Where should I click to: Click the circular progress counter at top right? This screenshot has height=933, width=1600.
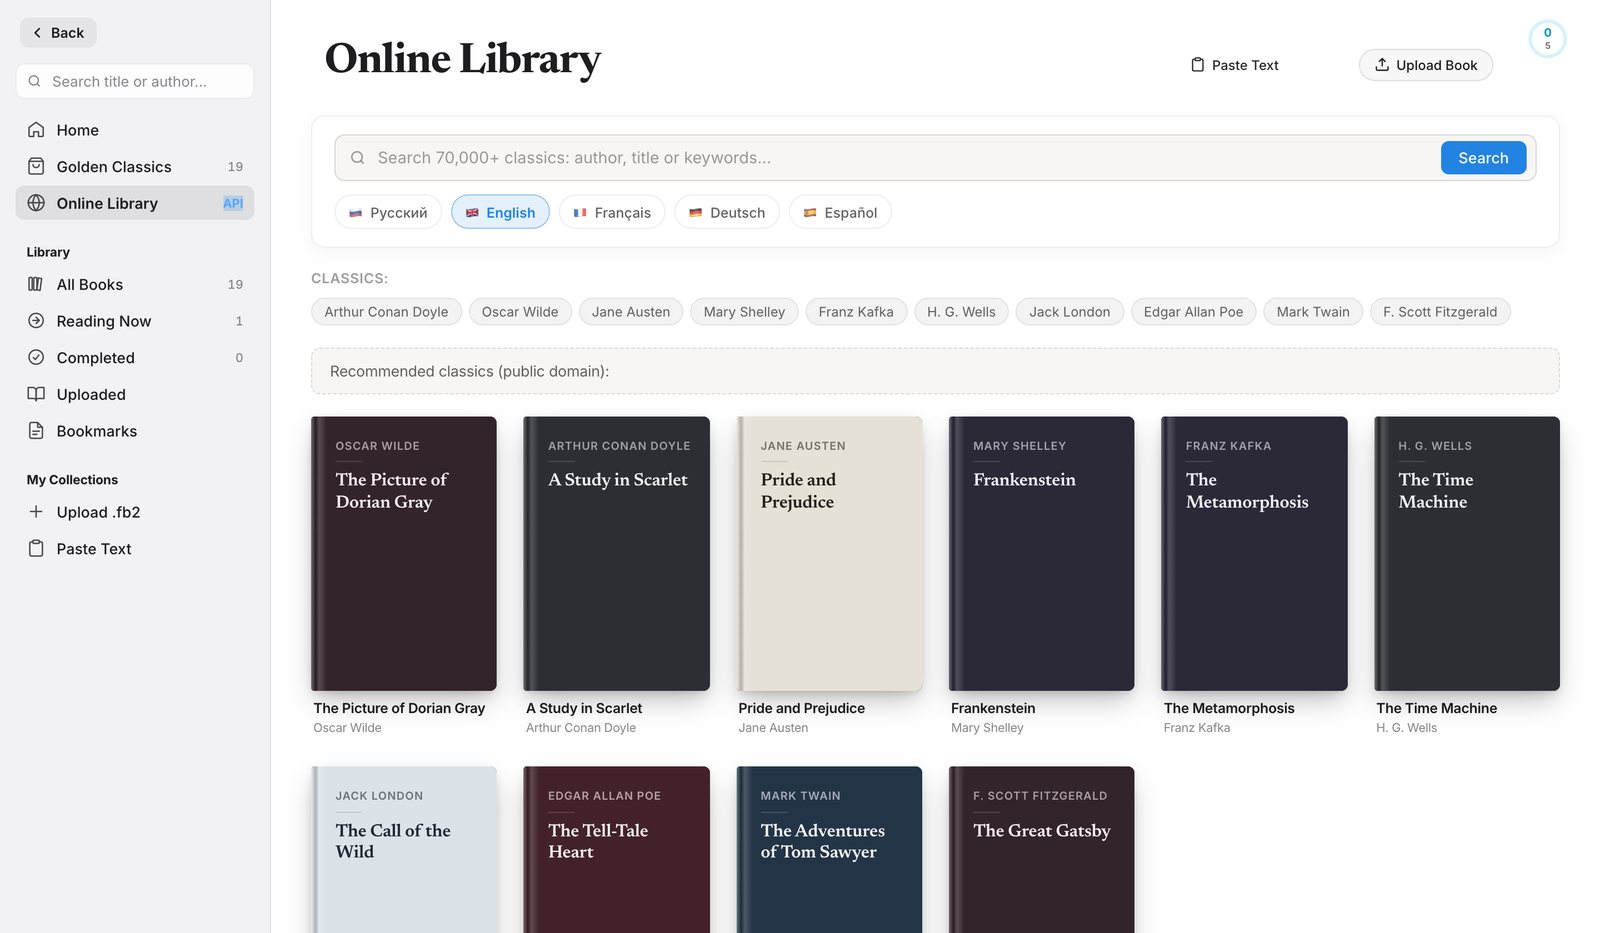(1547, 39)
